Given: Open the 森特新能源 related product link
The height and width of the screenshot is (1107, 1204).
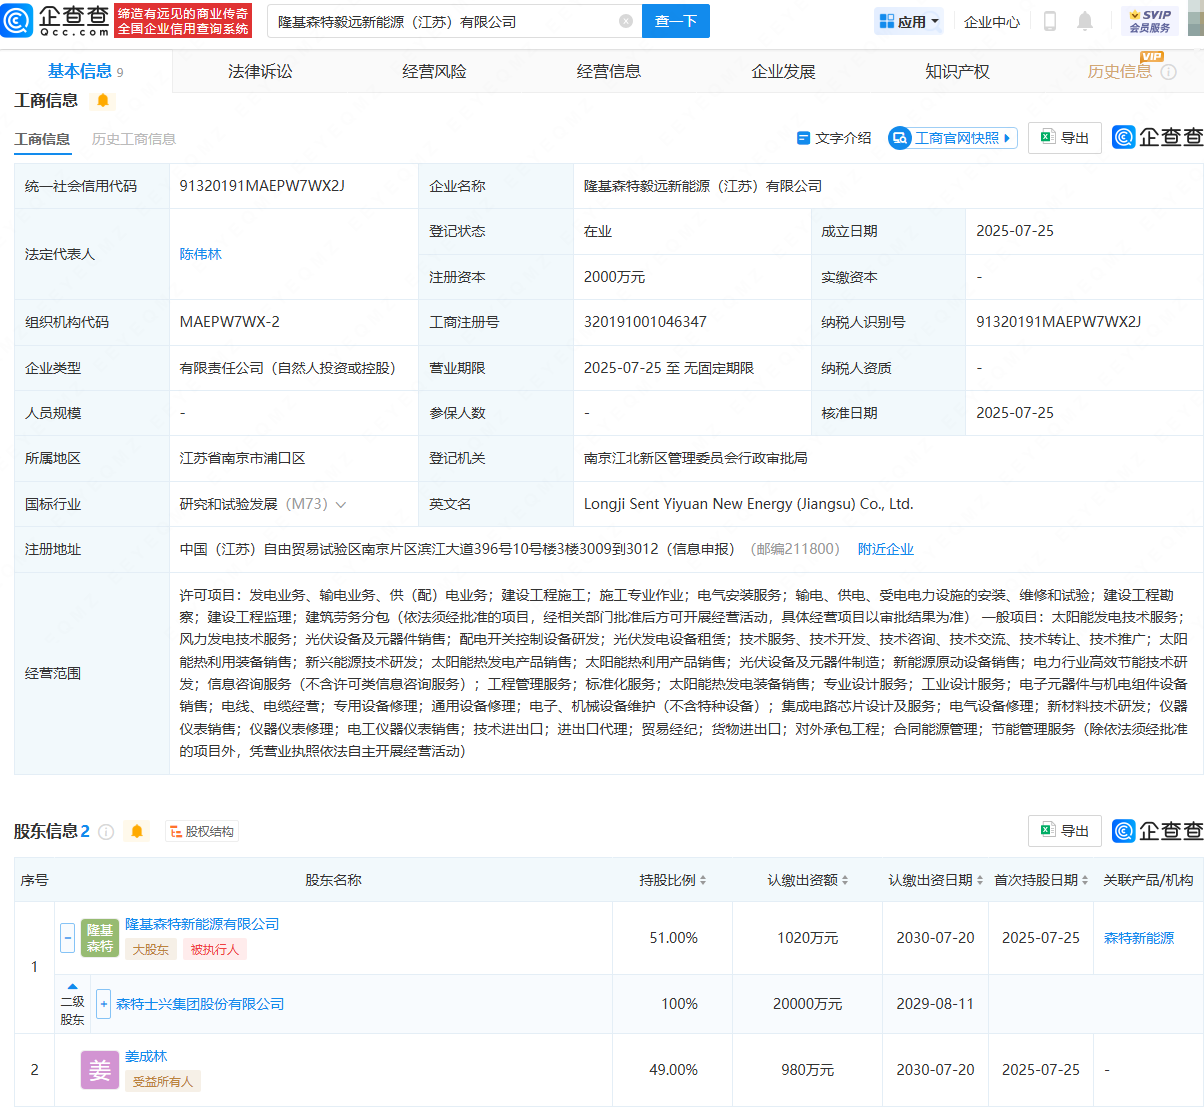Looking at the screenshot, I should [1139, 938].
